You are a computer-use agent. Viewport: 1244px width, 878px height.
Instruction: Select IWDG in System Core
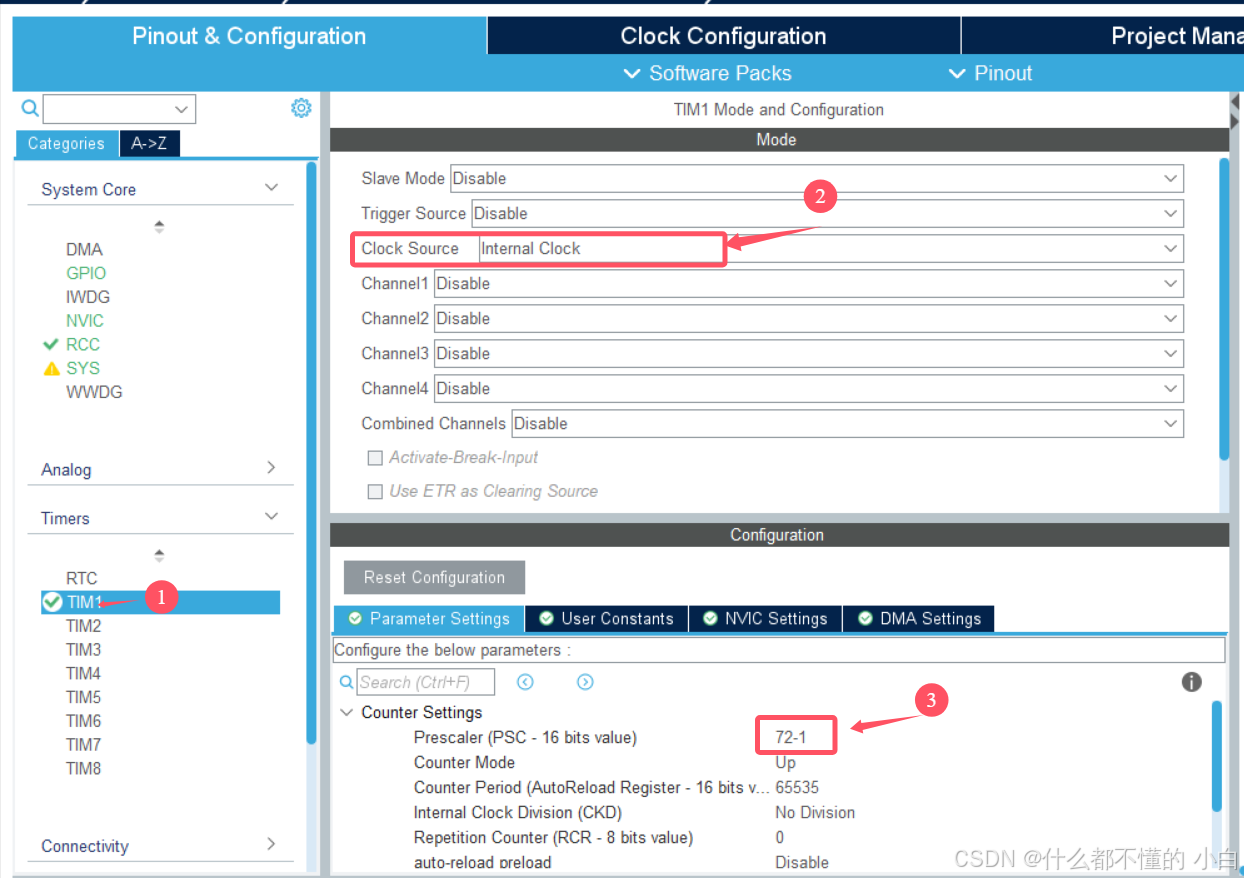(x=88, y=297)
